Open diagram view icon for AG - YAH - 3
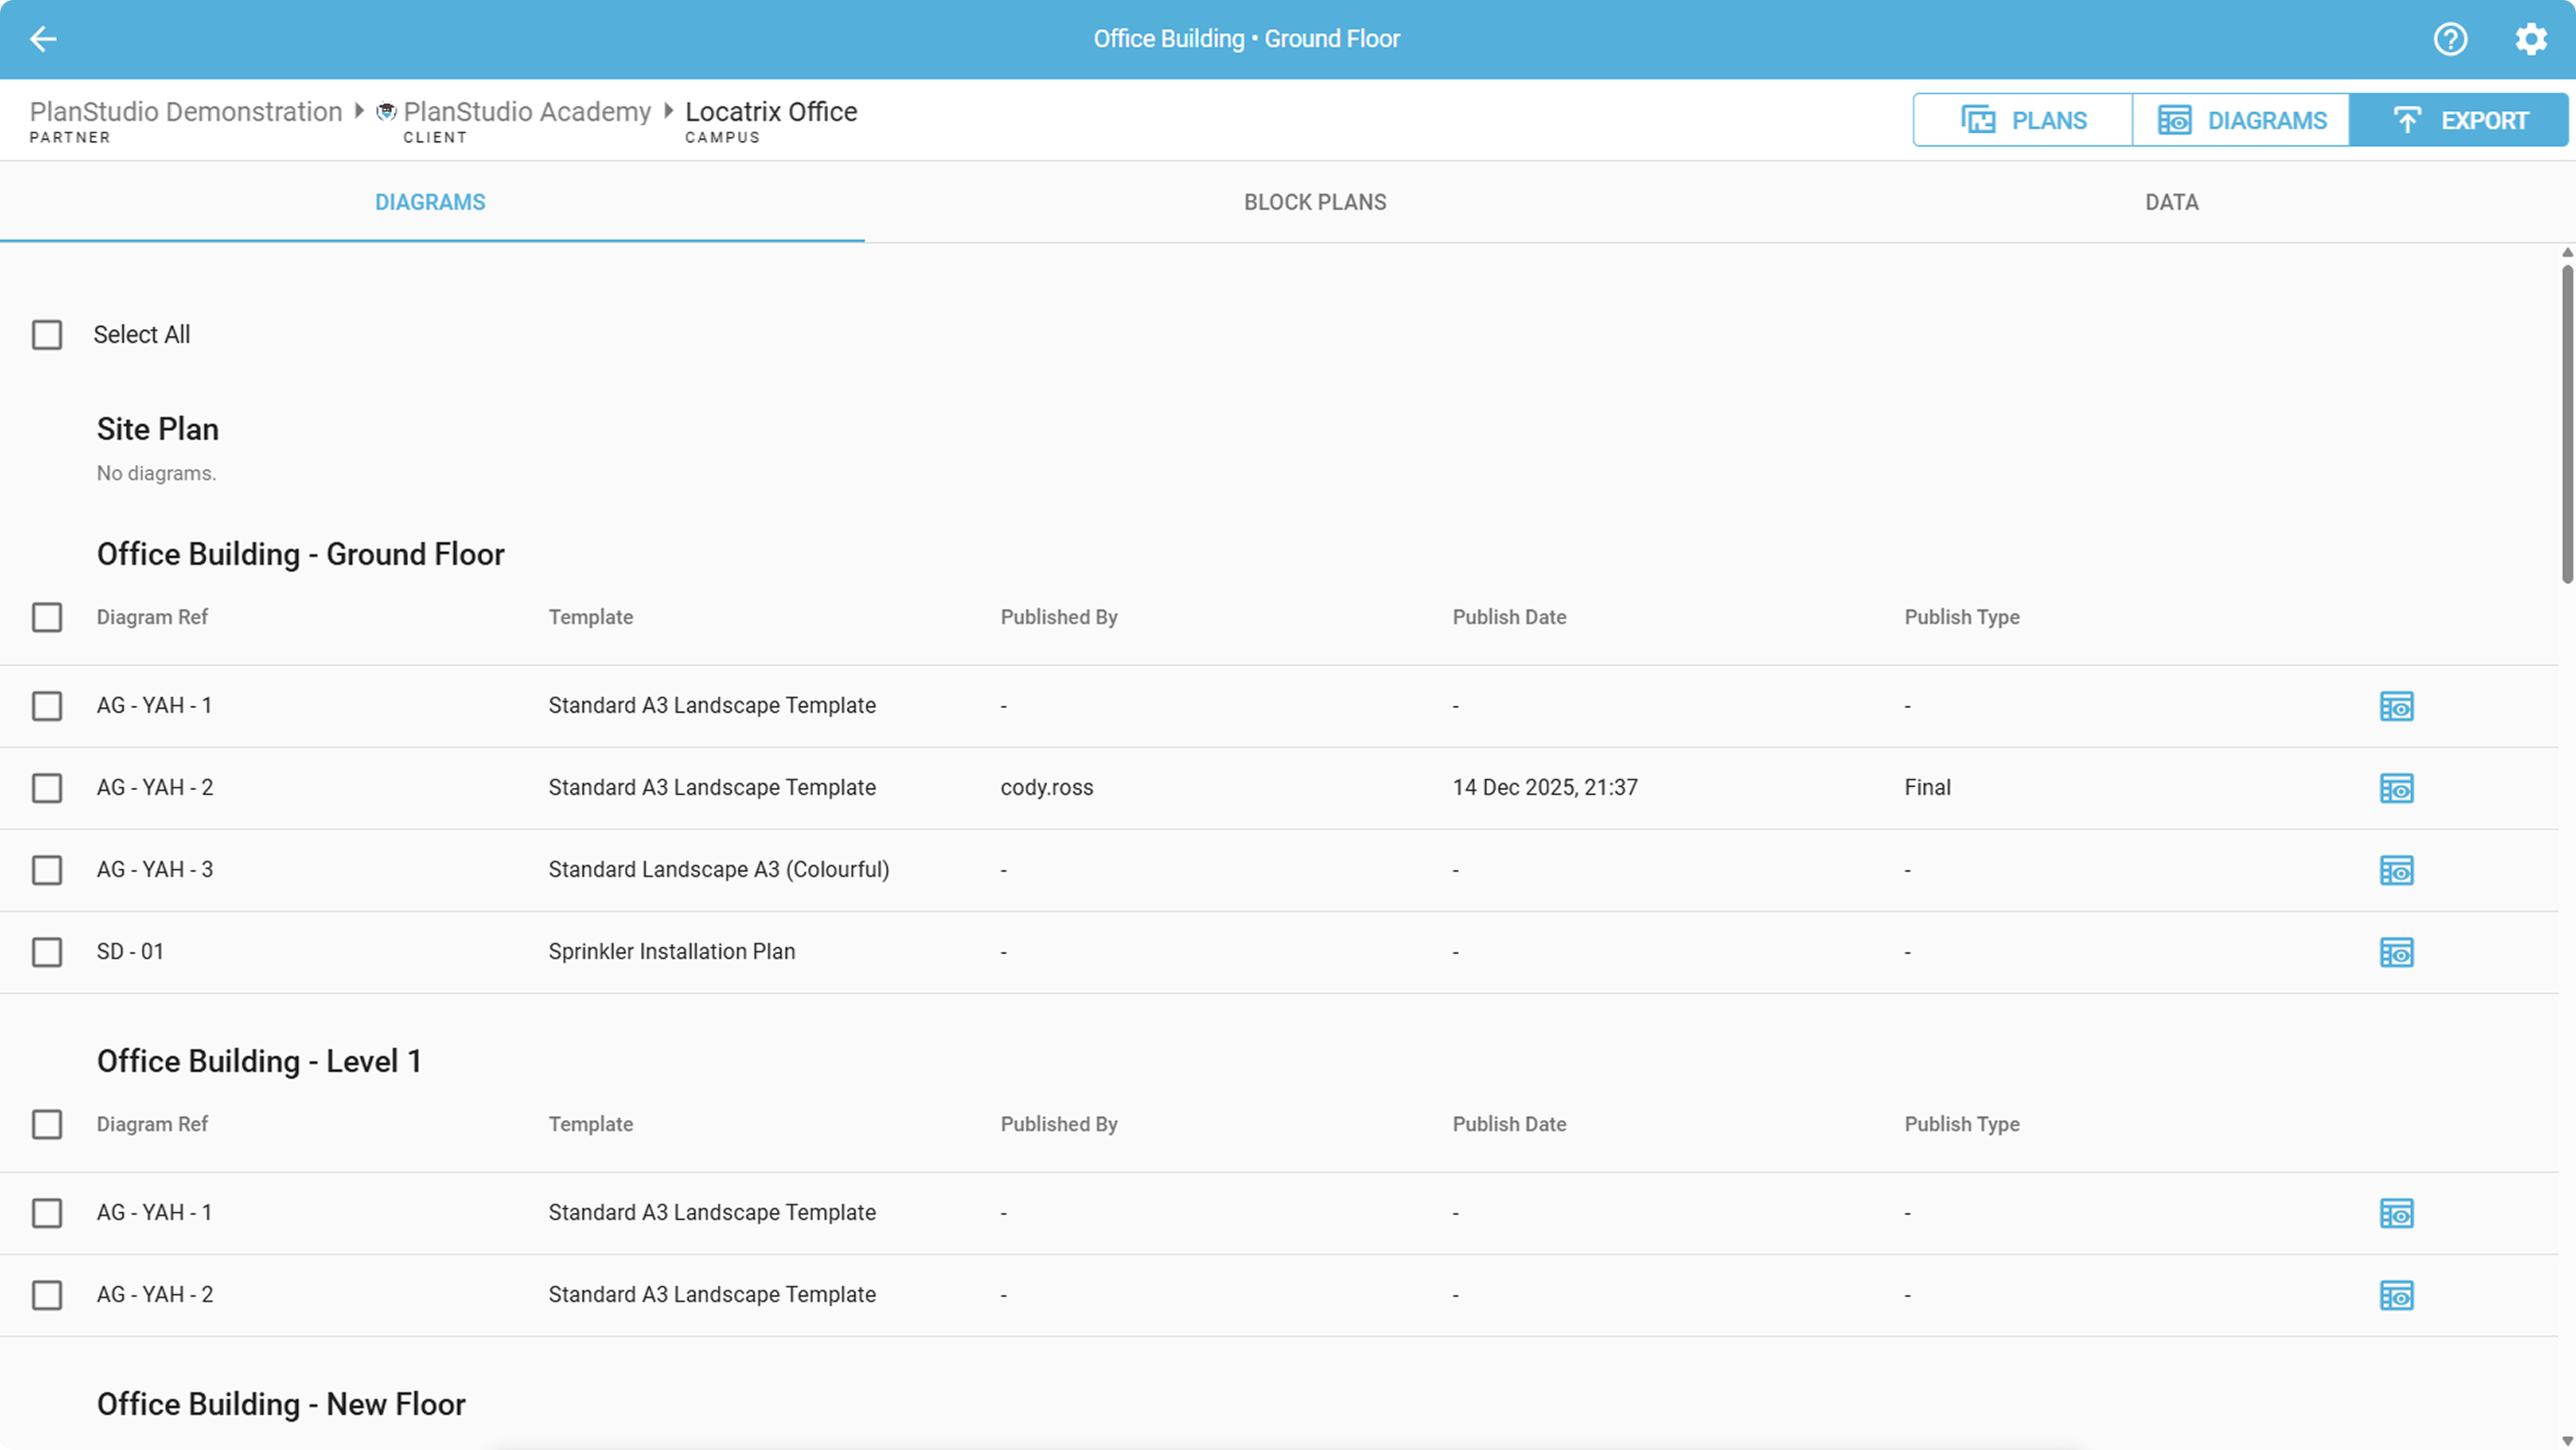The height and width of the screenshot is (1450, 2576). point(2396,870)
